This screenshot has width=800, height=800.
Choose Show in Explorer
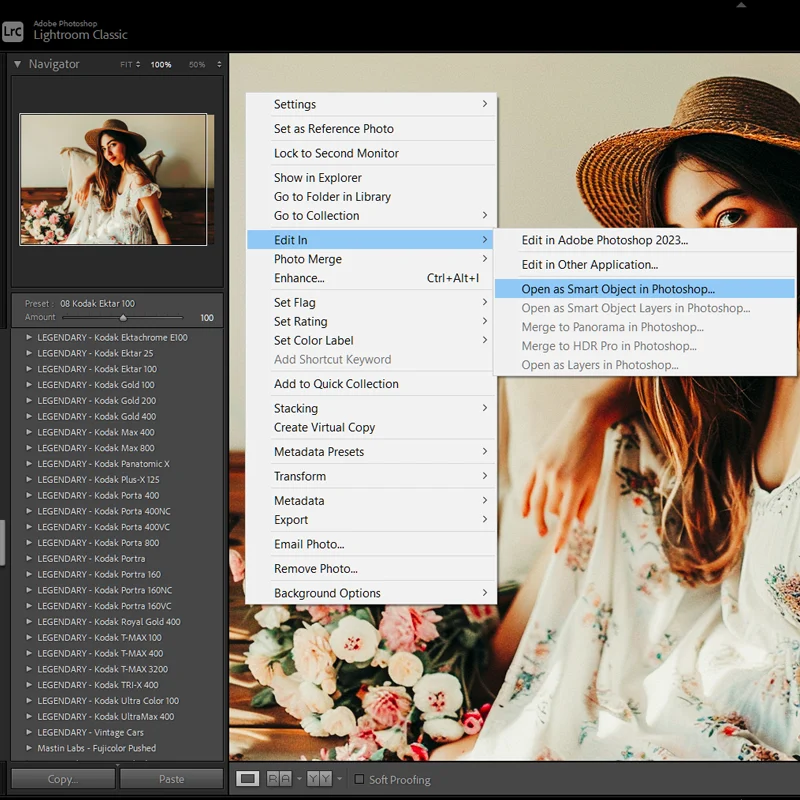(x=371, y=178)
